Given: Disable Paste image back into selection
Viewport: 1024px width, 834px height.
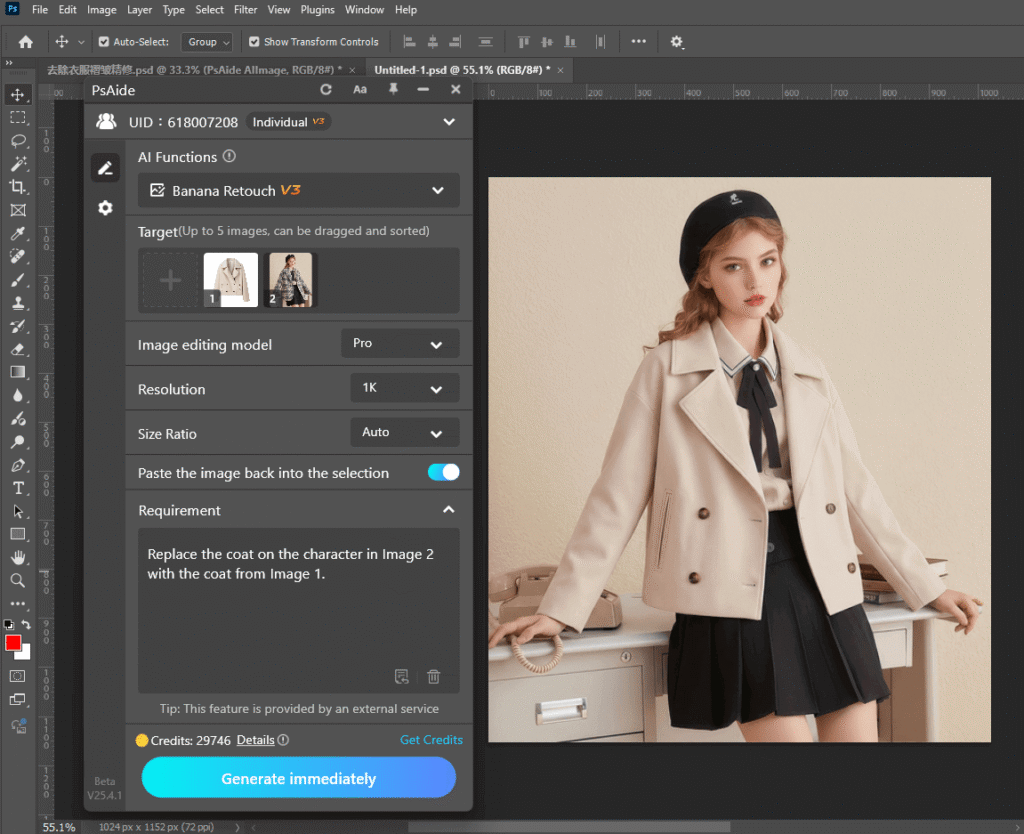Looking at the screenshot, I should pyautogui.click(x=443, y=473).
